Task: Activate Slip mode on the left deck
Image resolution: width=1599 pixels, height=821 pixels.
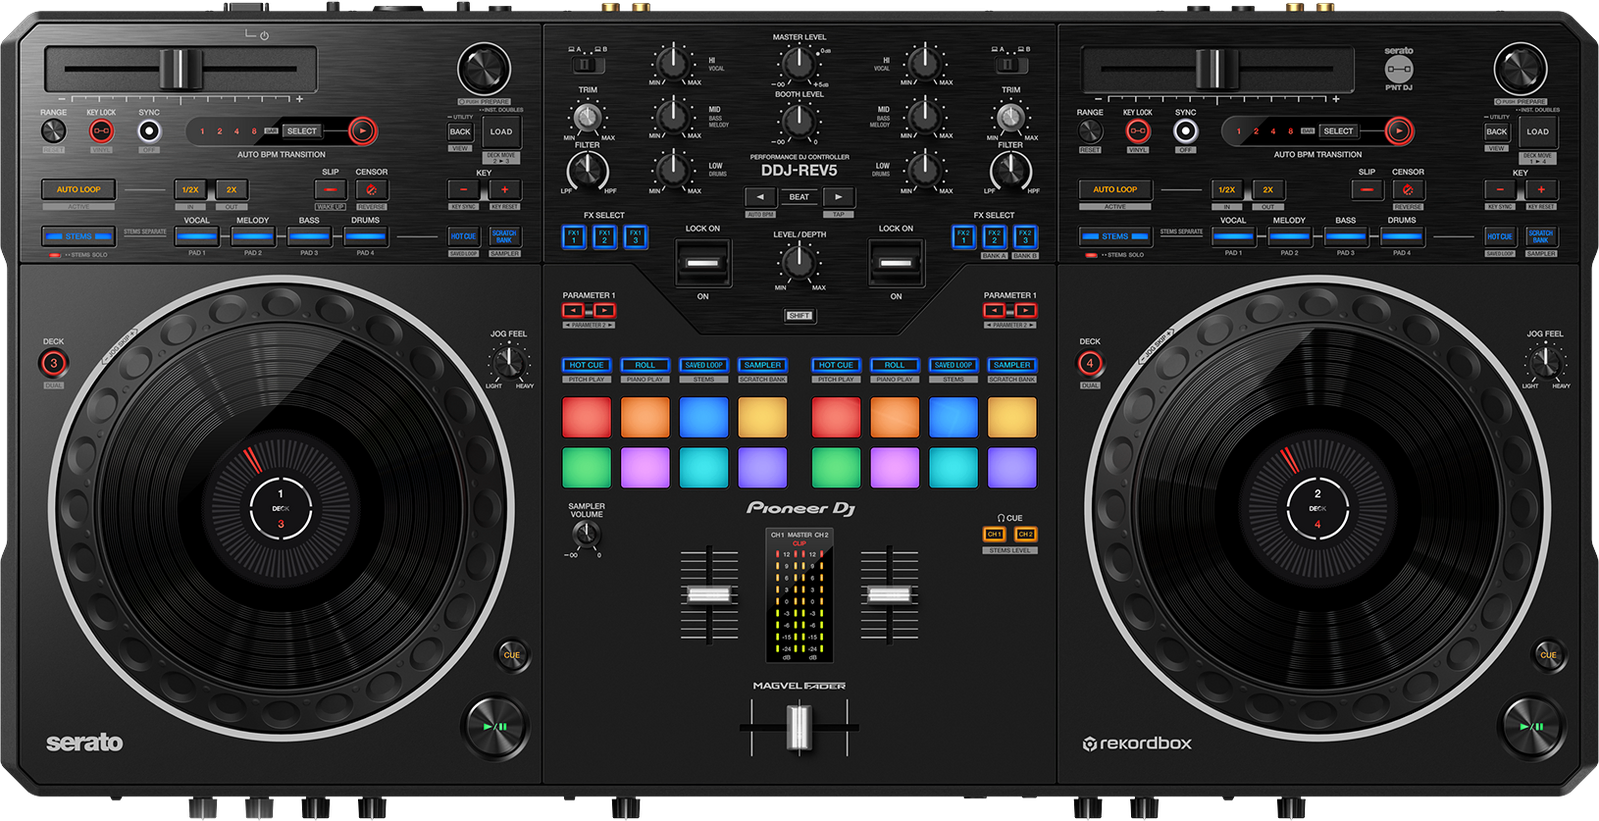Action: pyautogui.click(x=330, y=189)
